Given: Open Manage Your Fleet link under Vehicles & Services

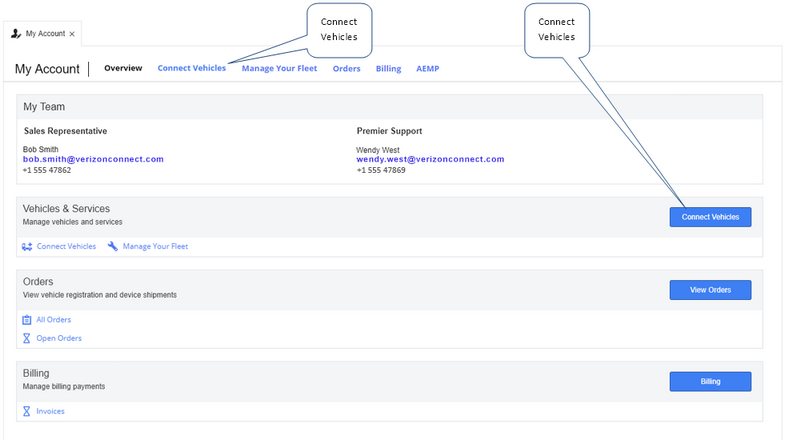Looking at the screenshot, I should click(x=155, y=246).
